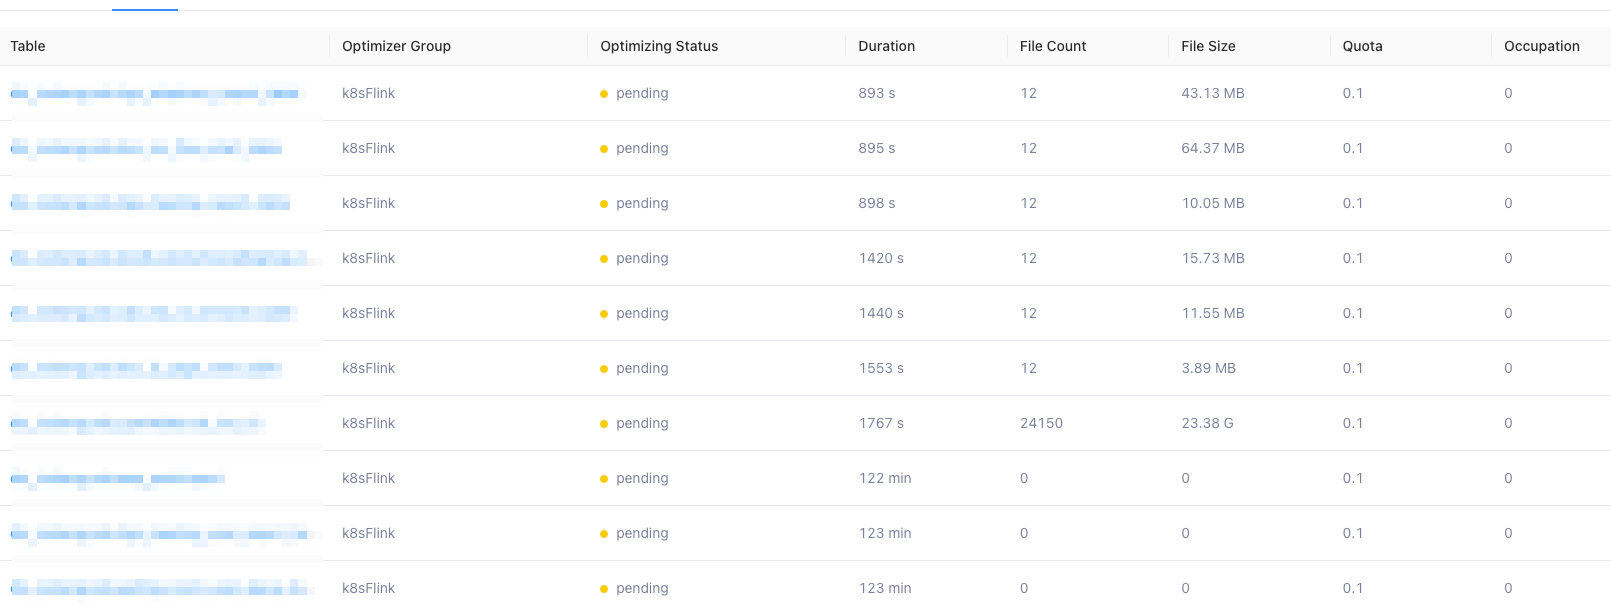Click the Duration column header

886,46
